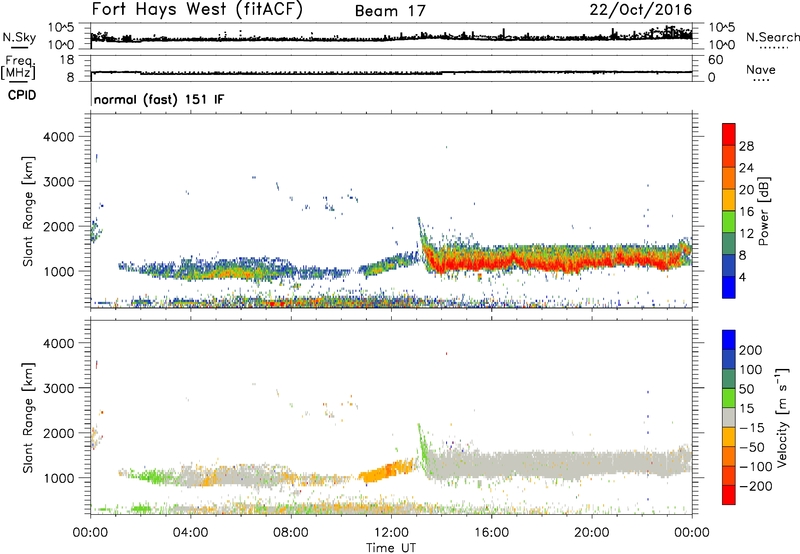Screen dimensions: 800x554
Task: Click the 'Freq. [MHz]' axis label
Action: [x=18, y=67]
